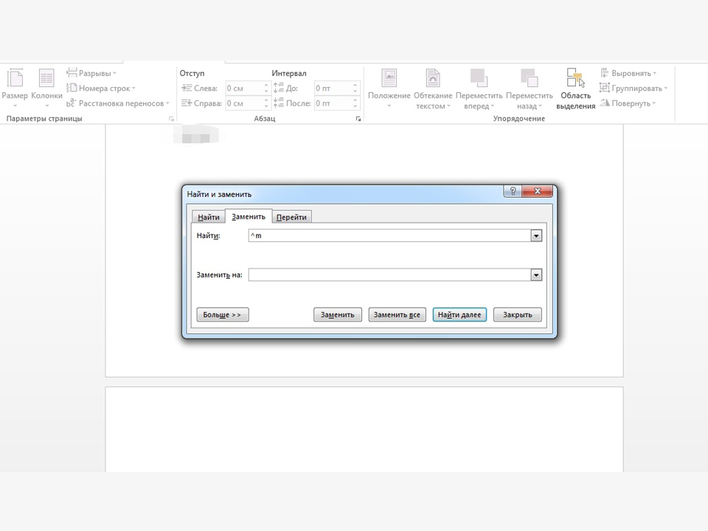The width and height of the screenshot is (708, 531).
Task: Click the Найти search text field
Action: 389,236
